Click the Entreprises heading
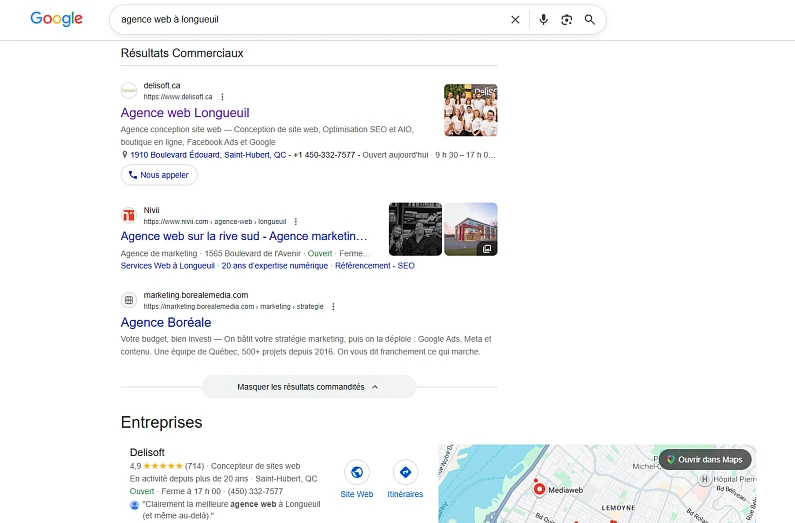Viewport: 795px width, 523px height. click(x=161, y=422)
